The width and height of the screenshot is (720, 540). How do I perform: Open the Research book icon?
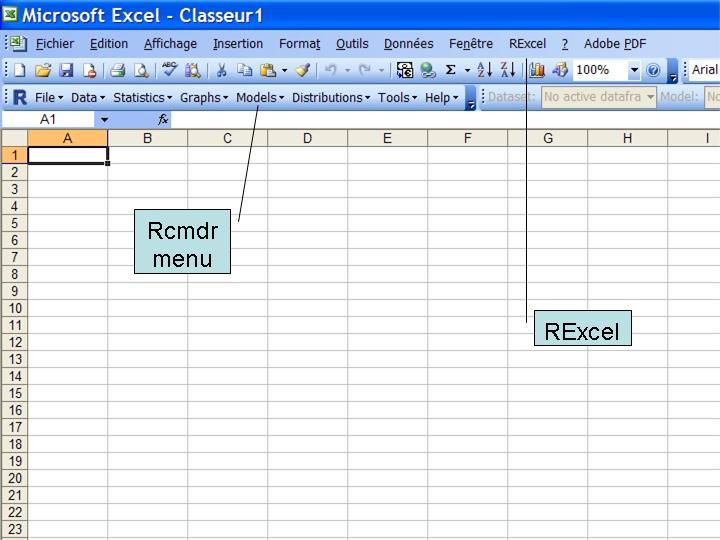pos(193,70)
